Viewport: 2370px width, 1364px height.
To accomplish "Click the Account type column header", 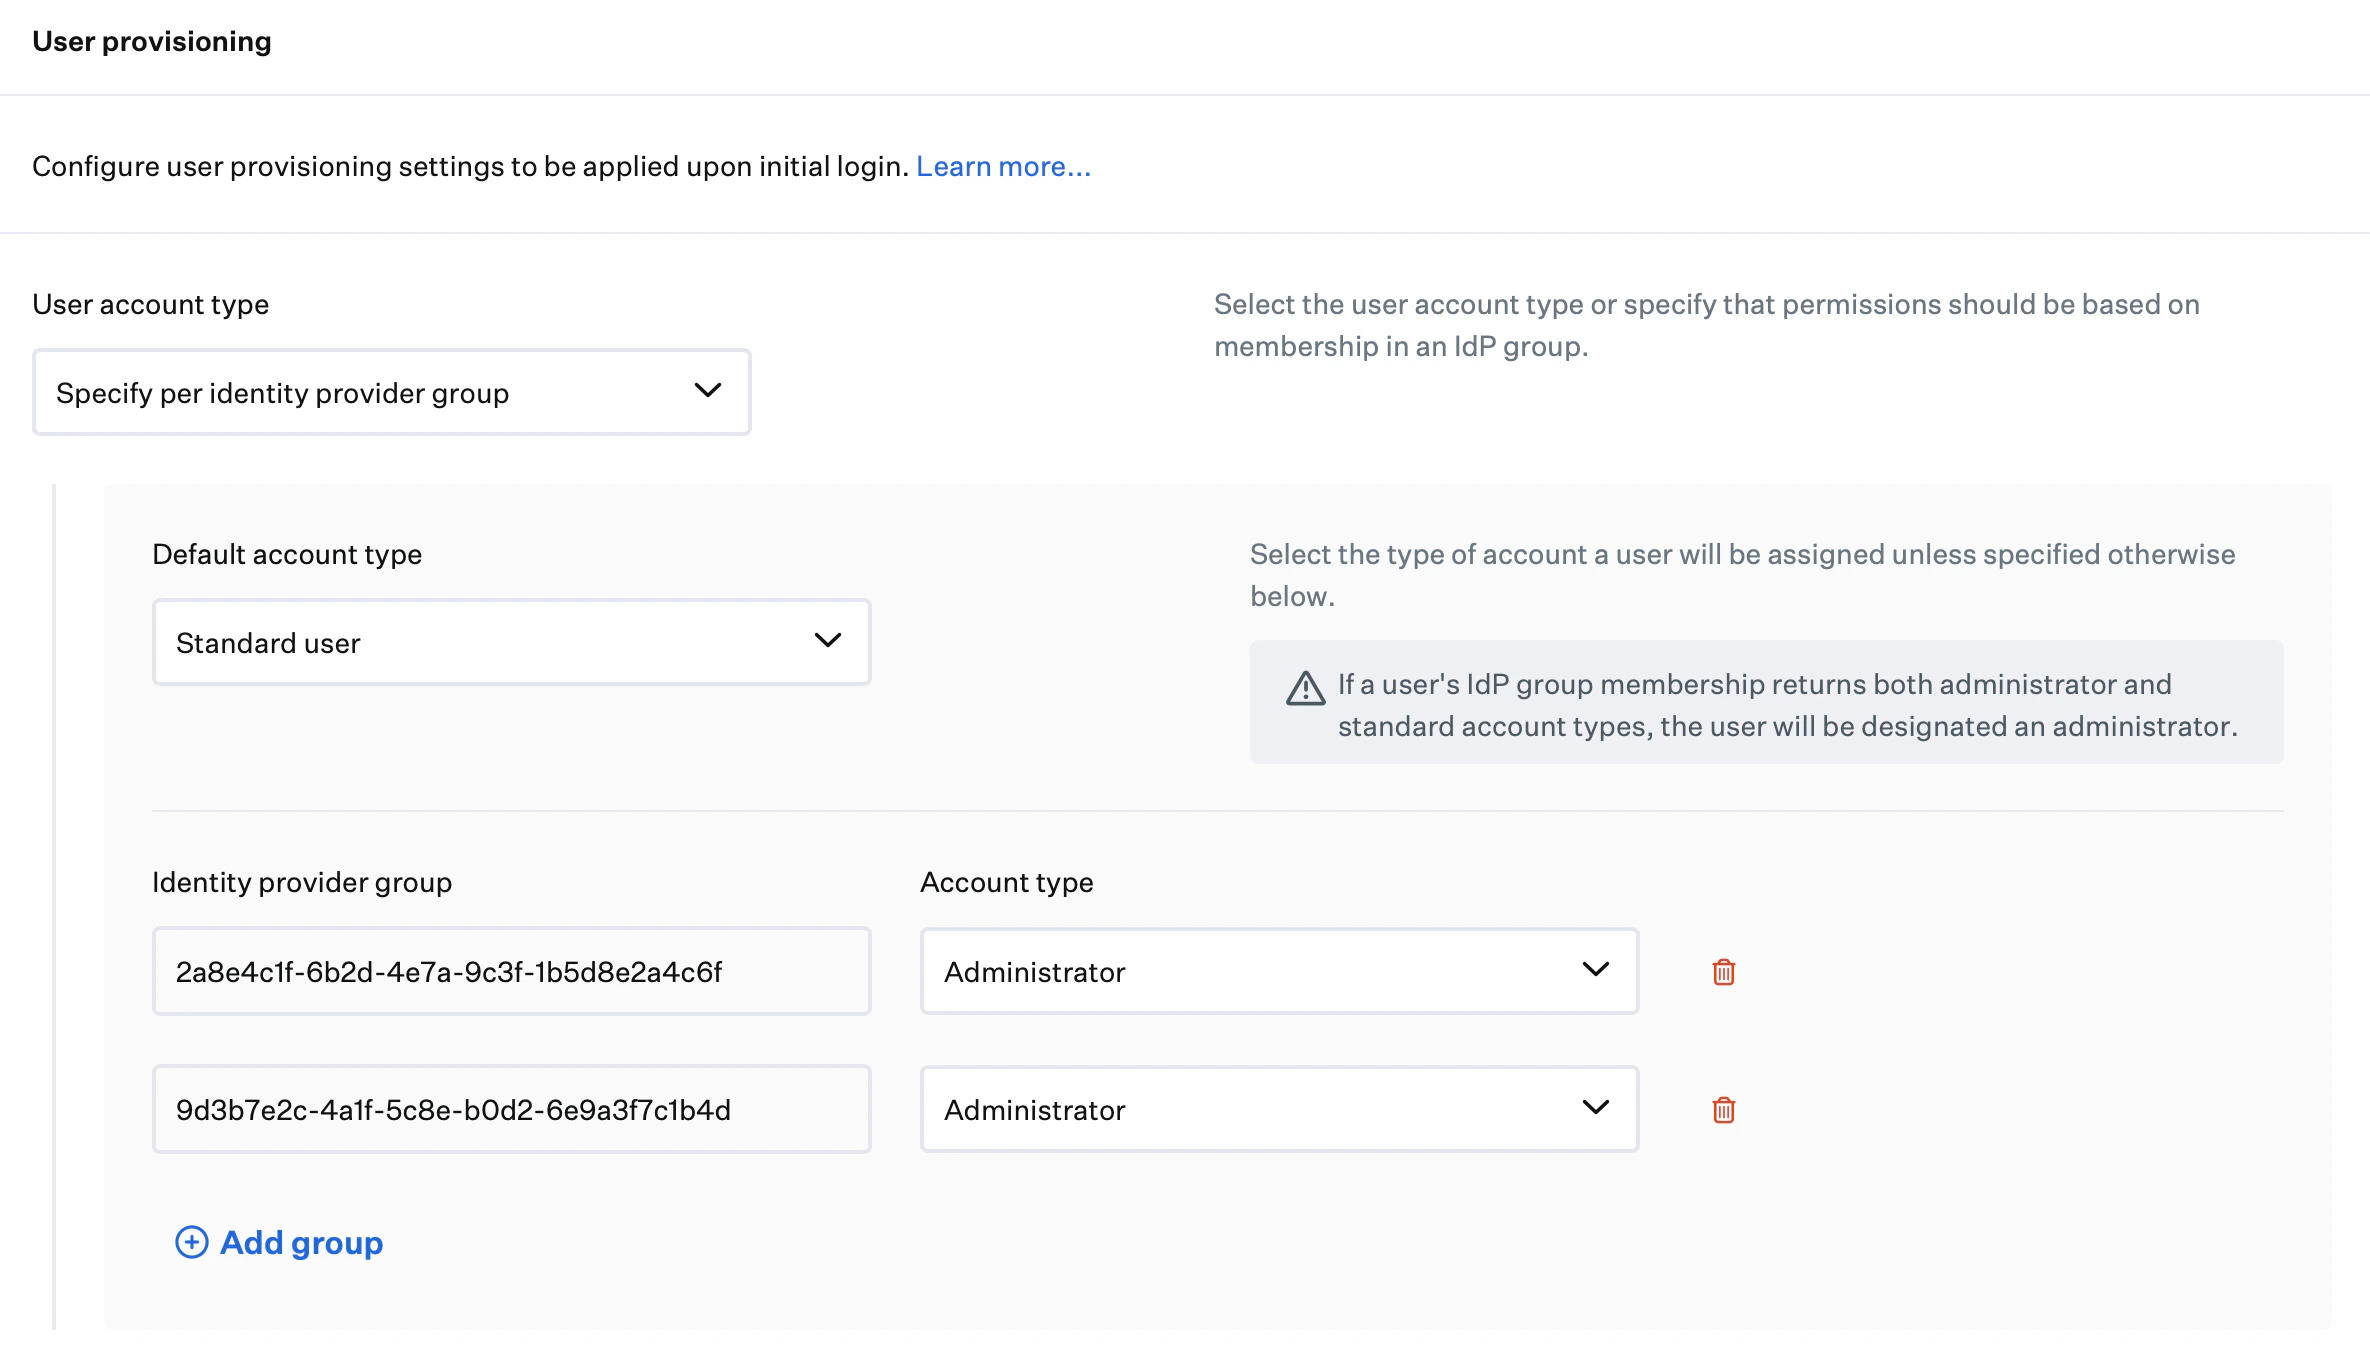I will click(x=1007, y=882).
